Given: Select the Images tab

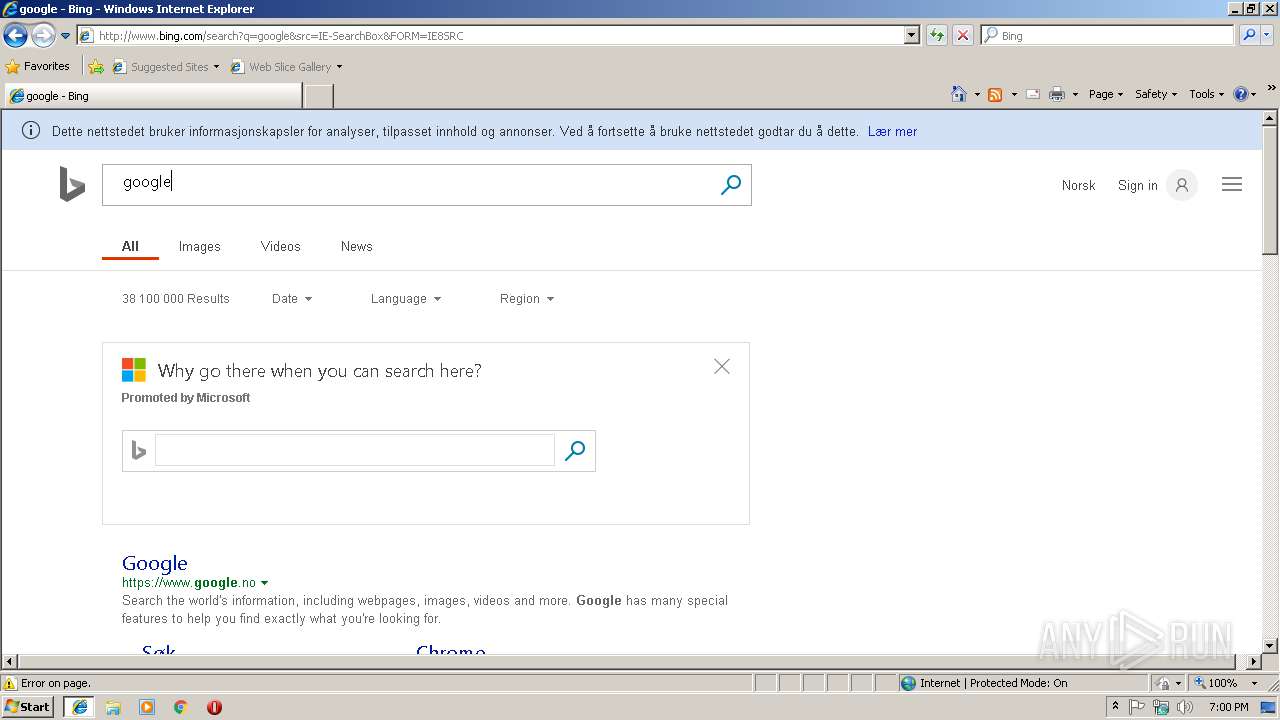Looking at the screenshot, I should 199,246.
